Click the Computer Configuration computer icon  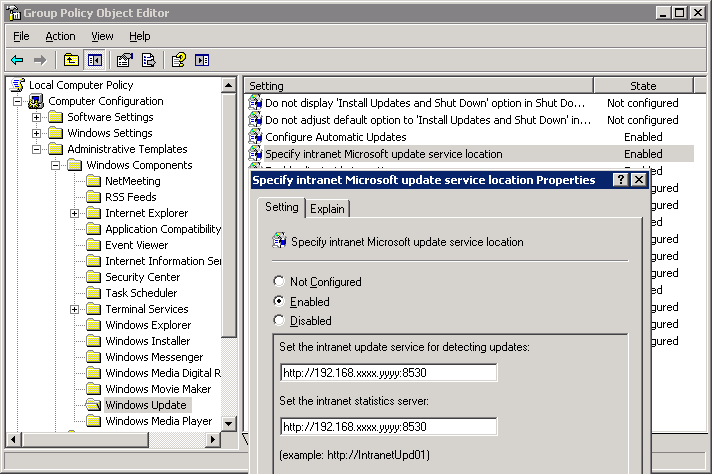click(36, 101)
